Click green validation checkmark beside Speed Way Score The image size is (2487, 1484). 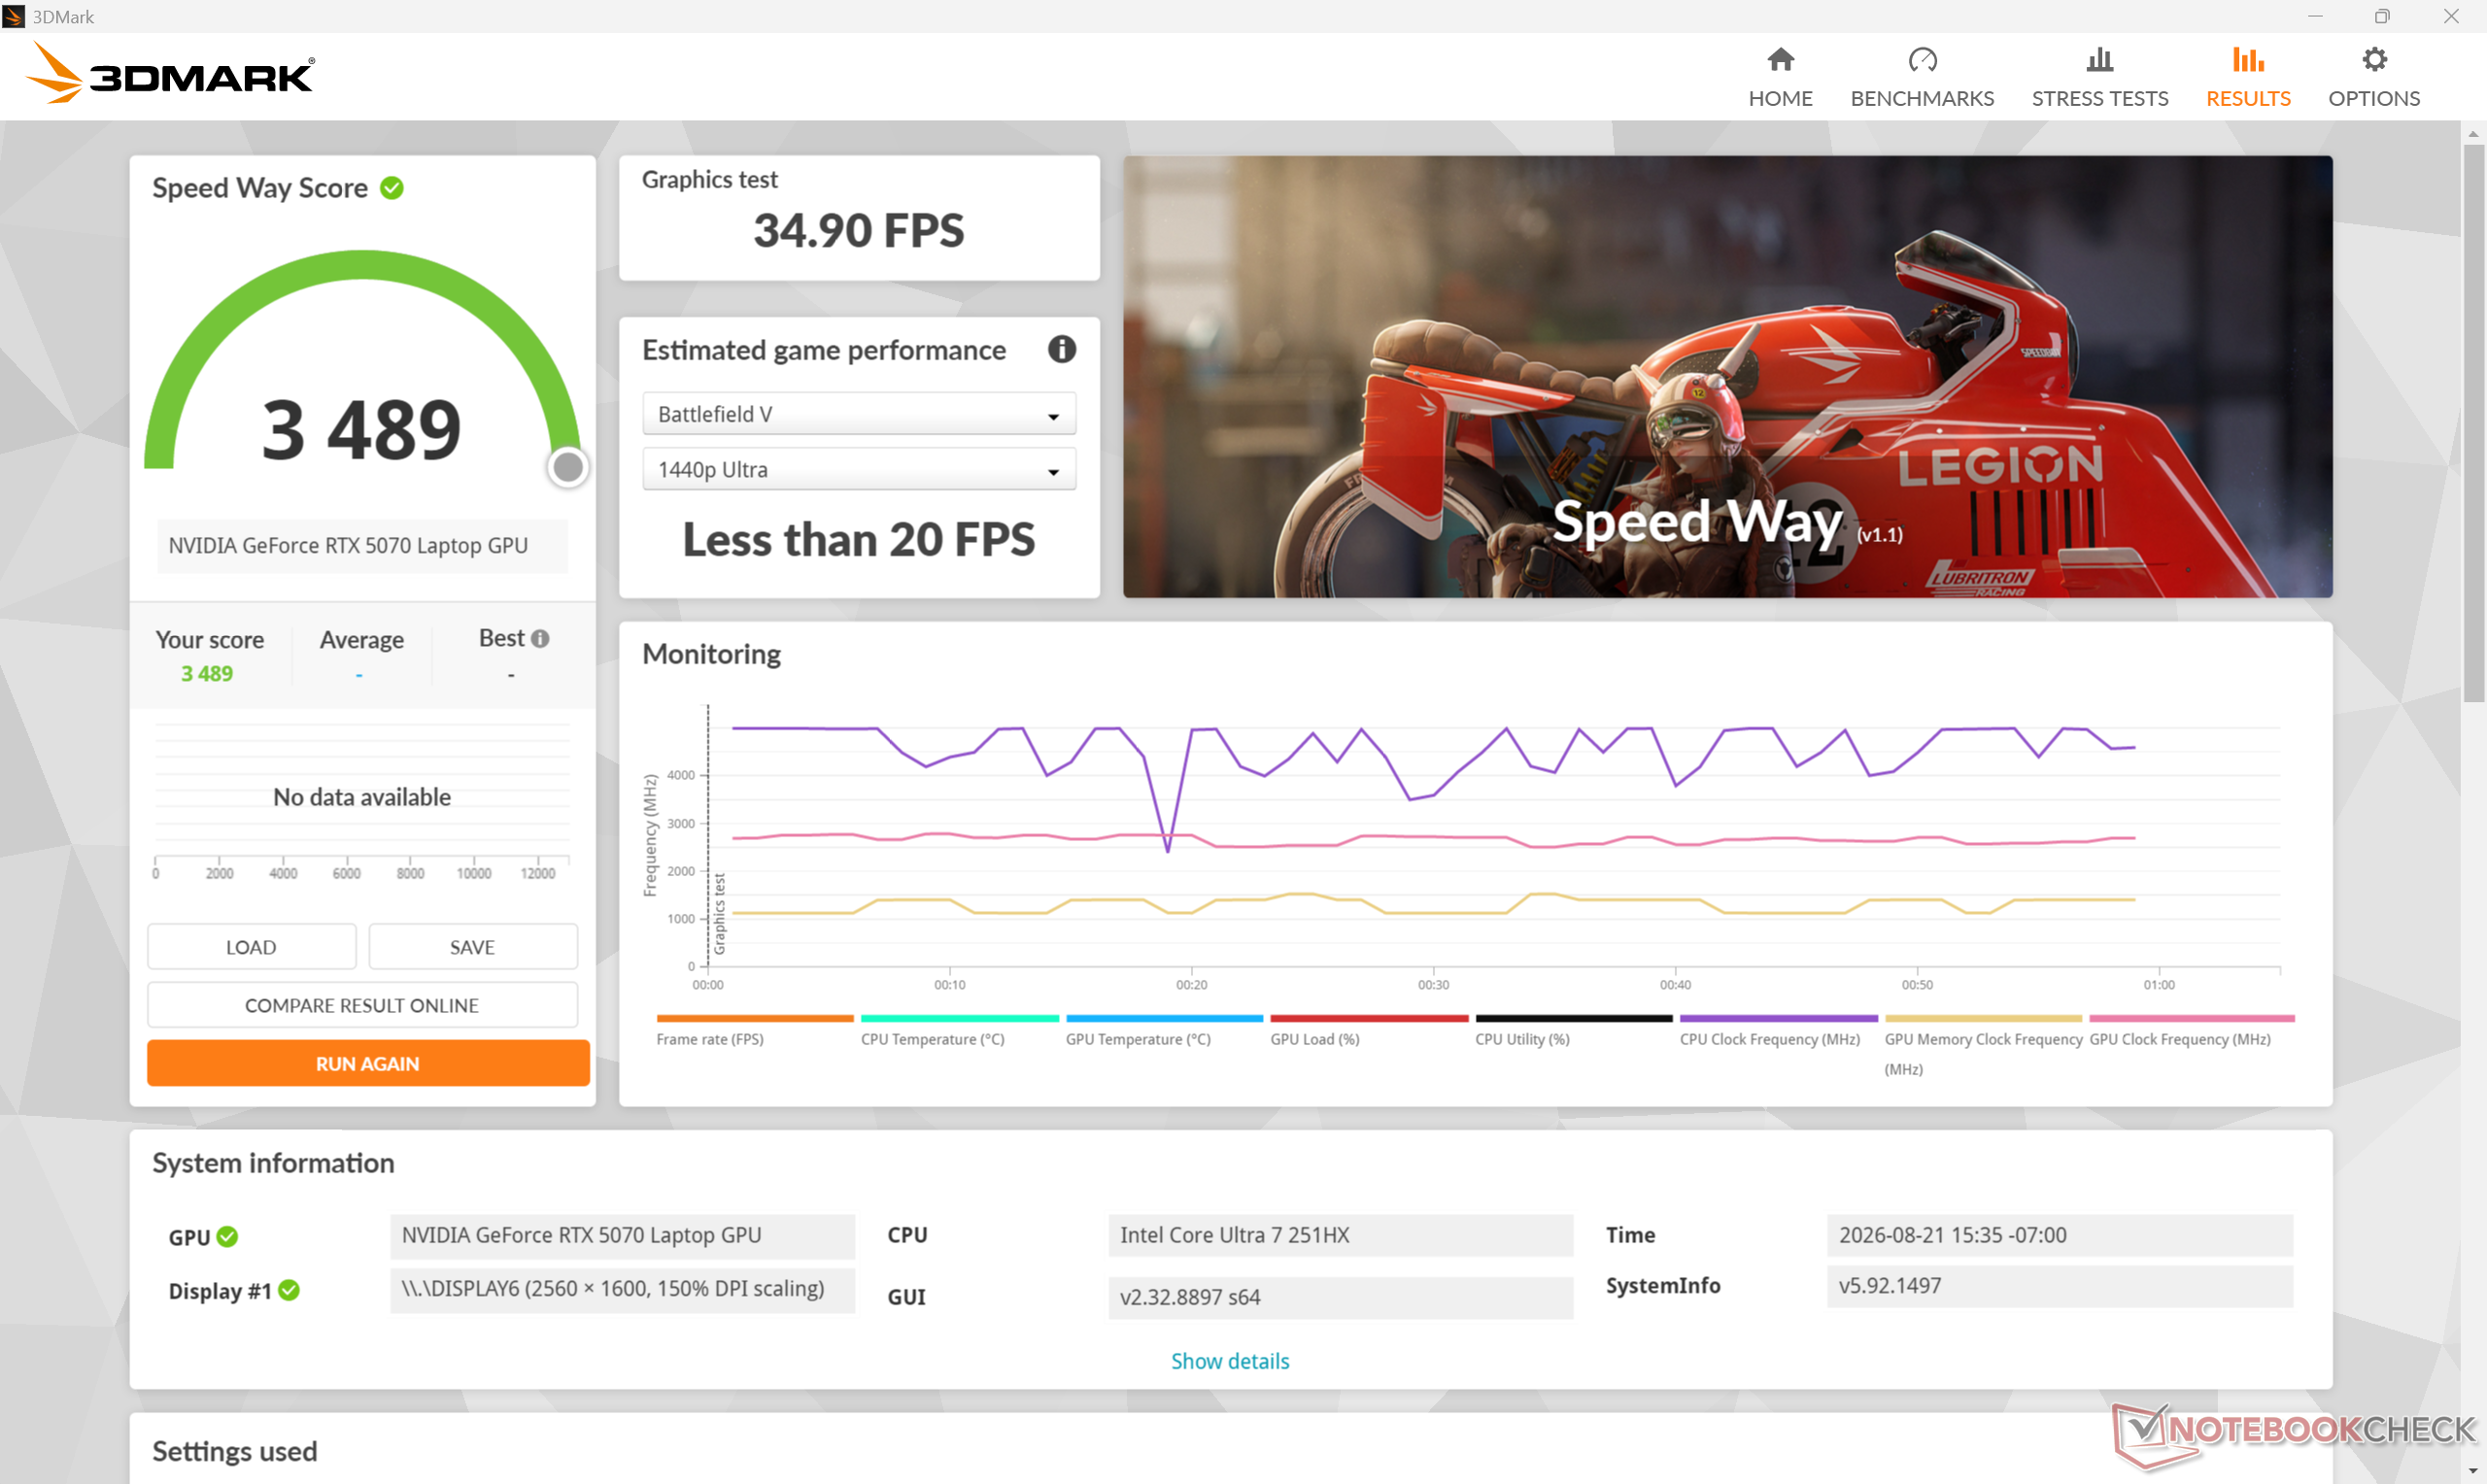coord(392,188)
